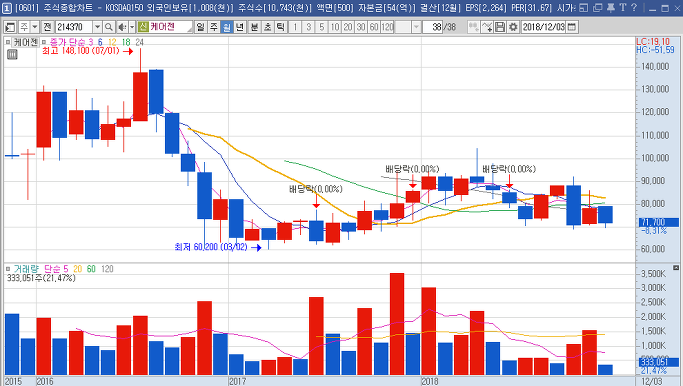Click the duplicate window icon in title bar
Image resolution: width=683 pixels, height=386 pixels.
(598, 7)
